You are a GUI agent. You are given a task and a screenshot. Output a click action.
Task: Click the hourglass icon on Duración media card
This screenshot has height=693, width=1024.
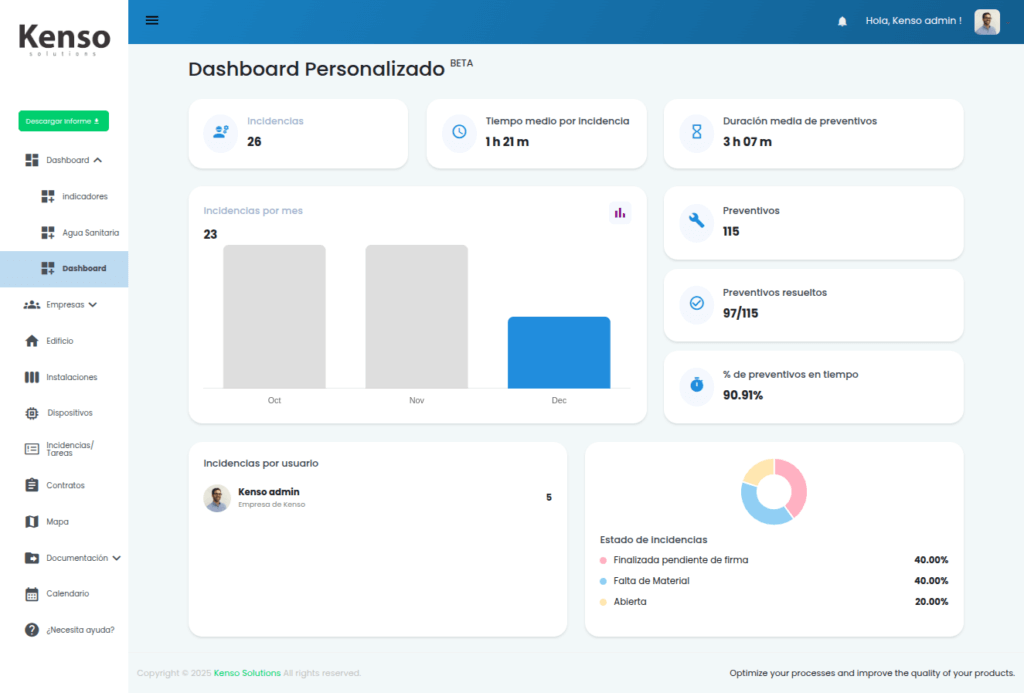tap(696, 132)
